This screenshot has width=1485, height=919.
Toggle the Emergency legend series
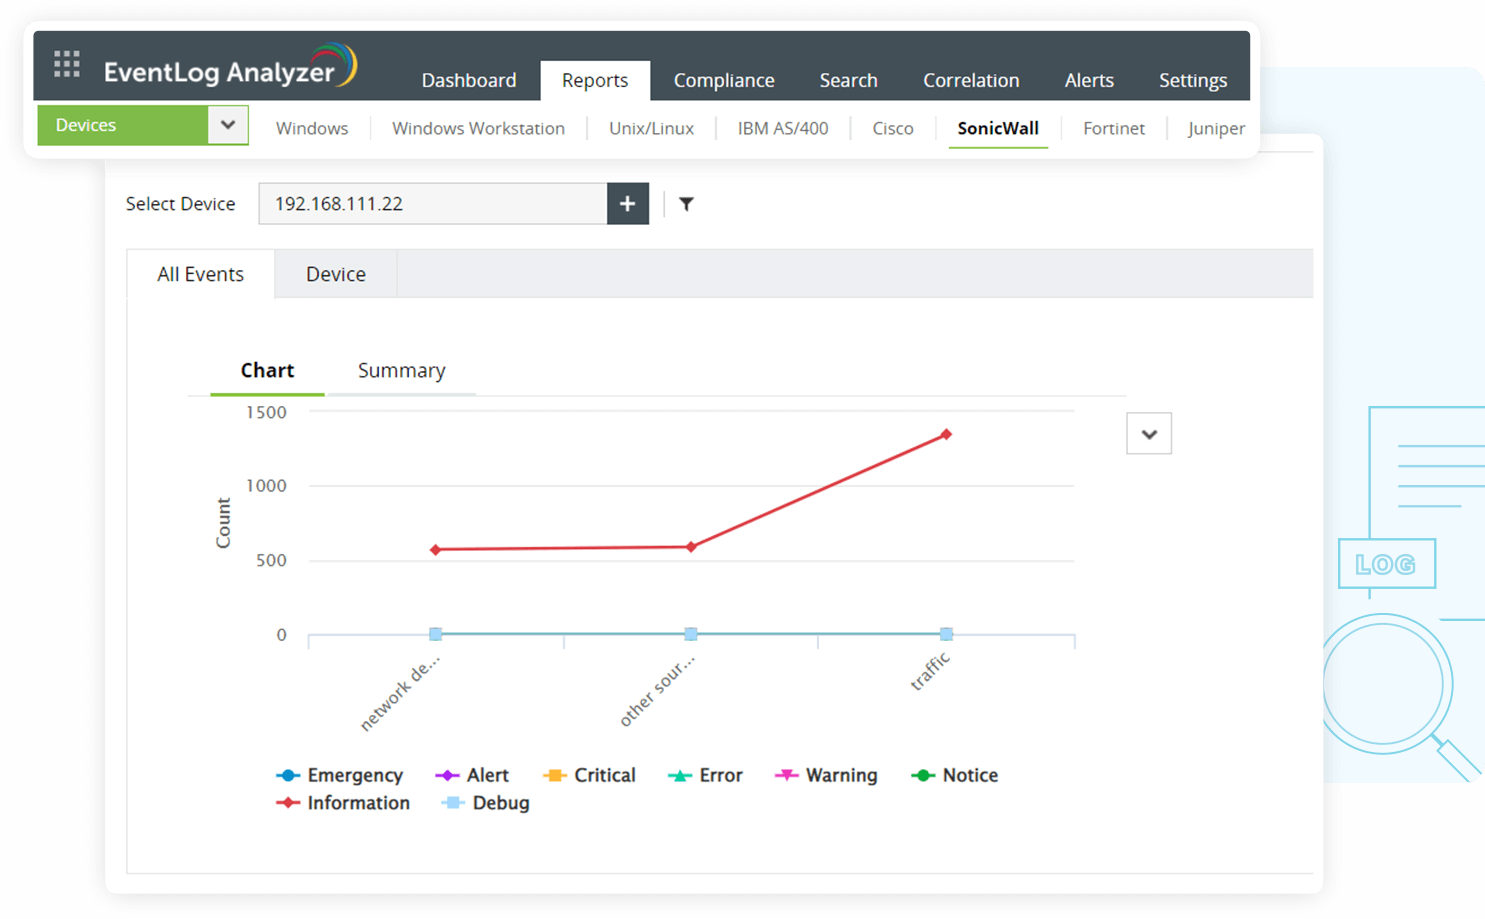pyautogui.click(x=339, y=775)
